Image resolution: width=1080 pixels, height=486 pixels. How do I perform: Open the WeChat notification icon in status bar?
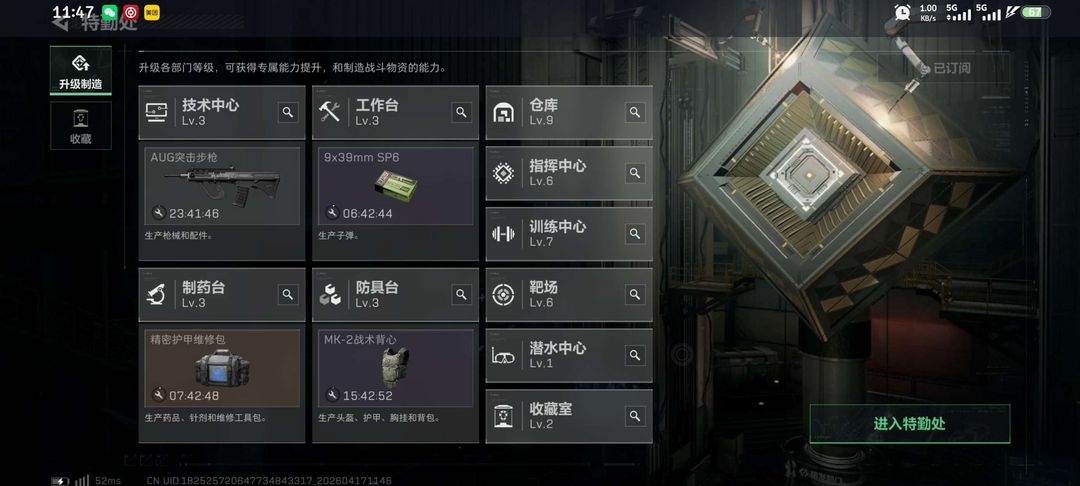[110, 12]
